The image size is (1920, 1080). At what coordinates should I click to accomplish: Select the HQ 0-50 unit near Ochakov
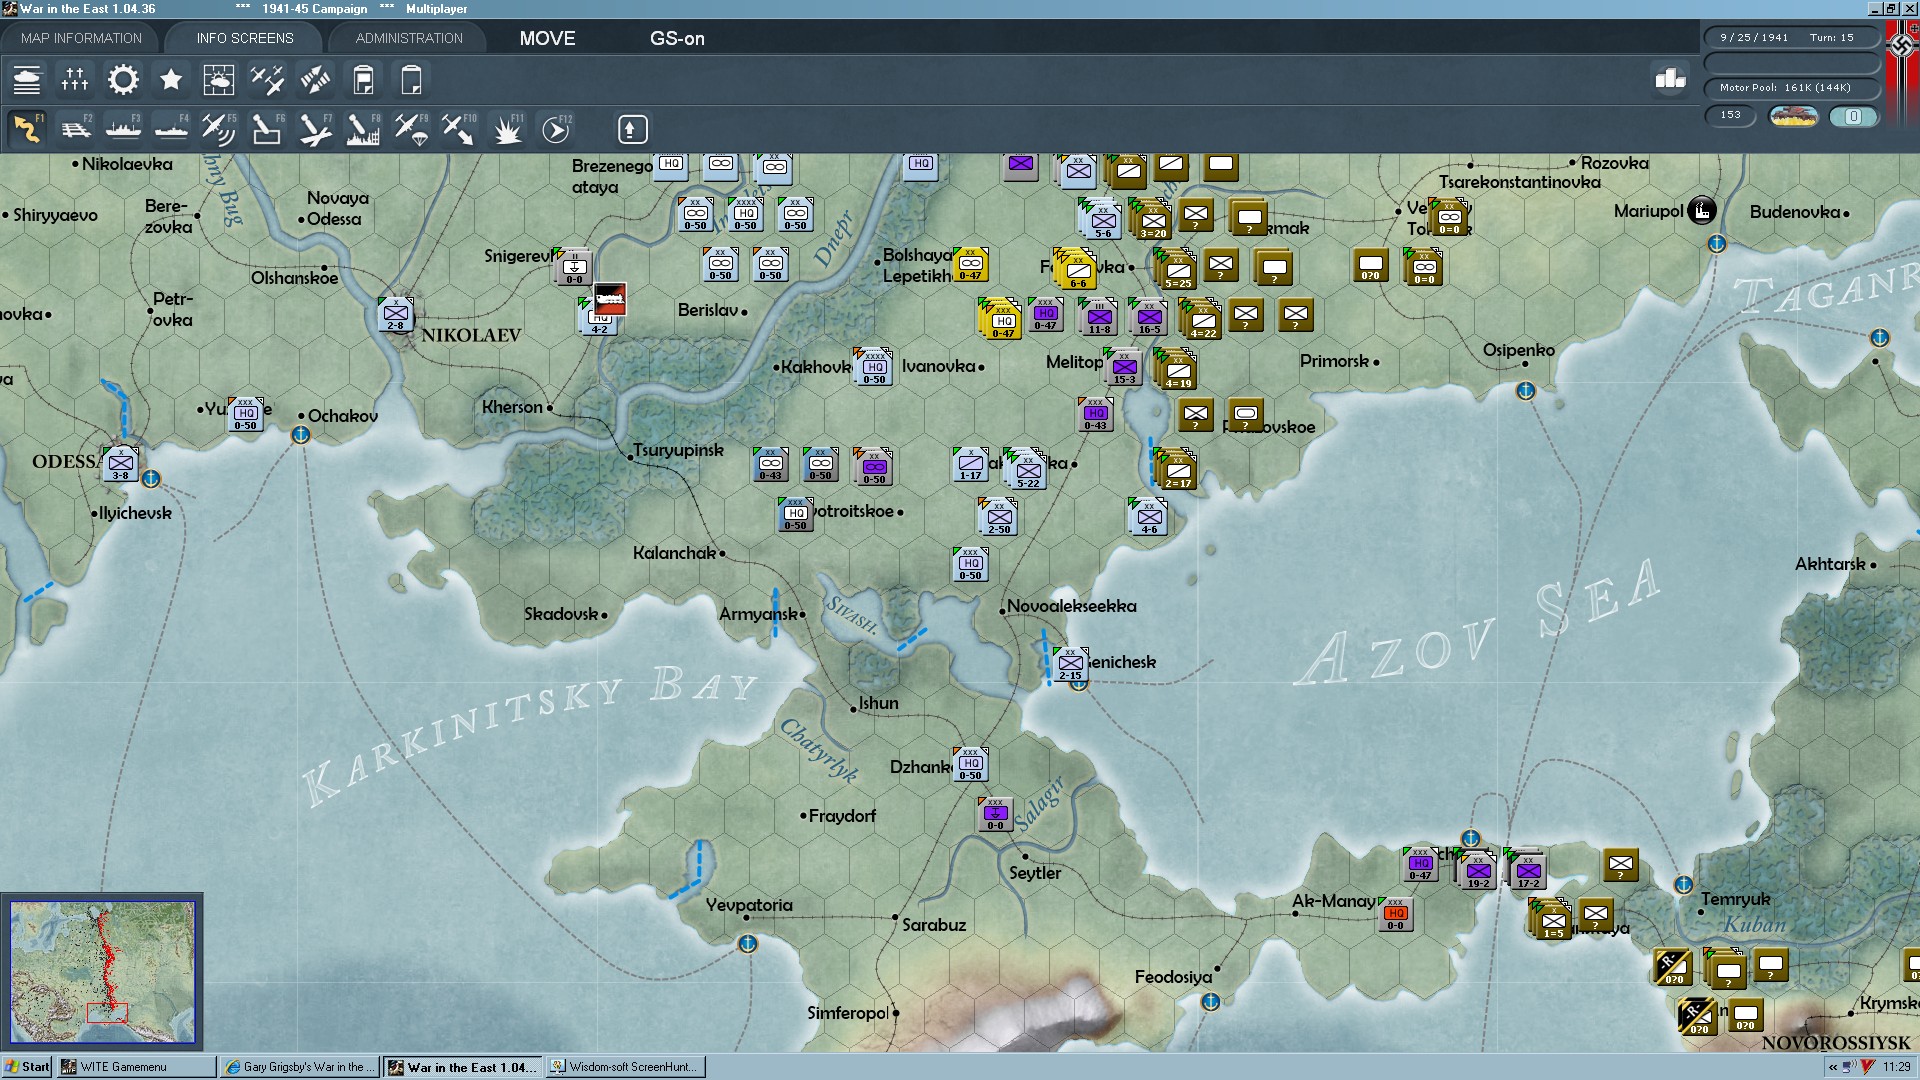245,414
